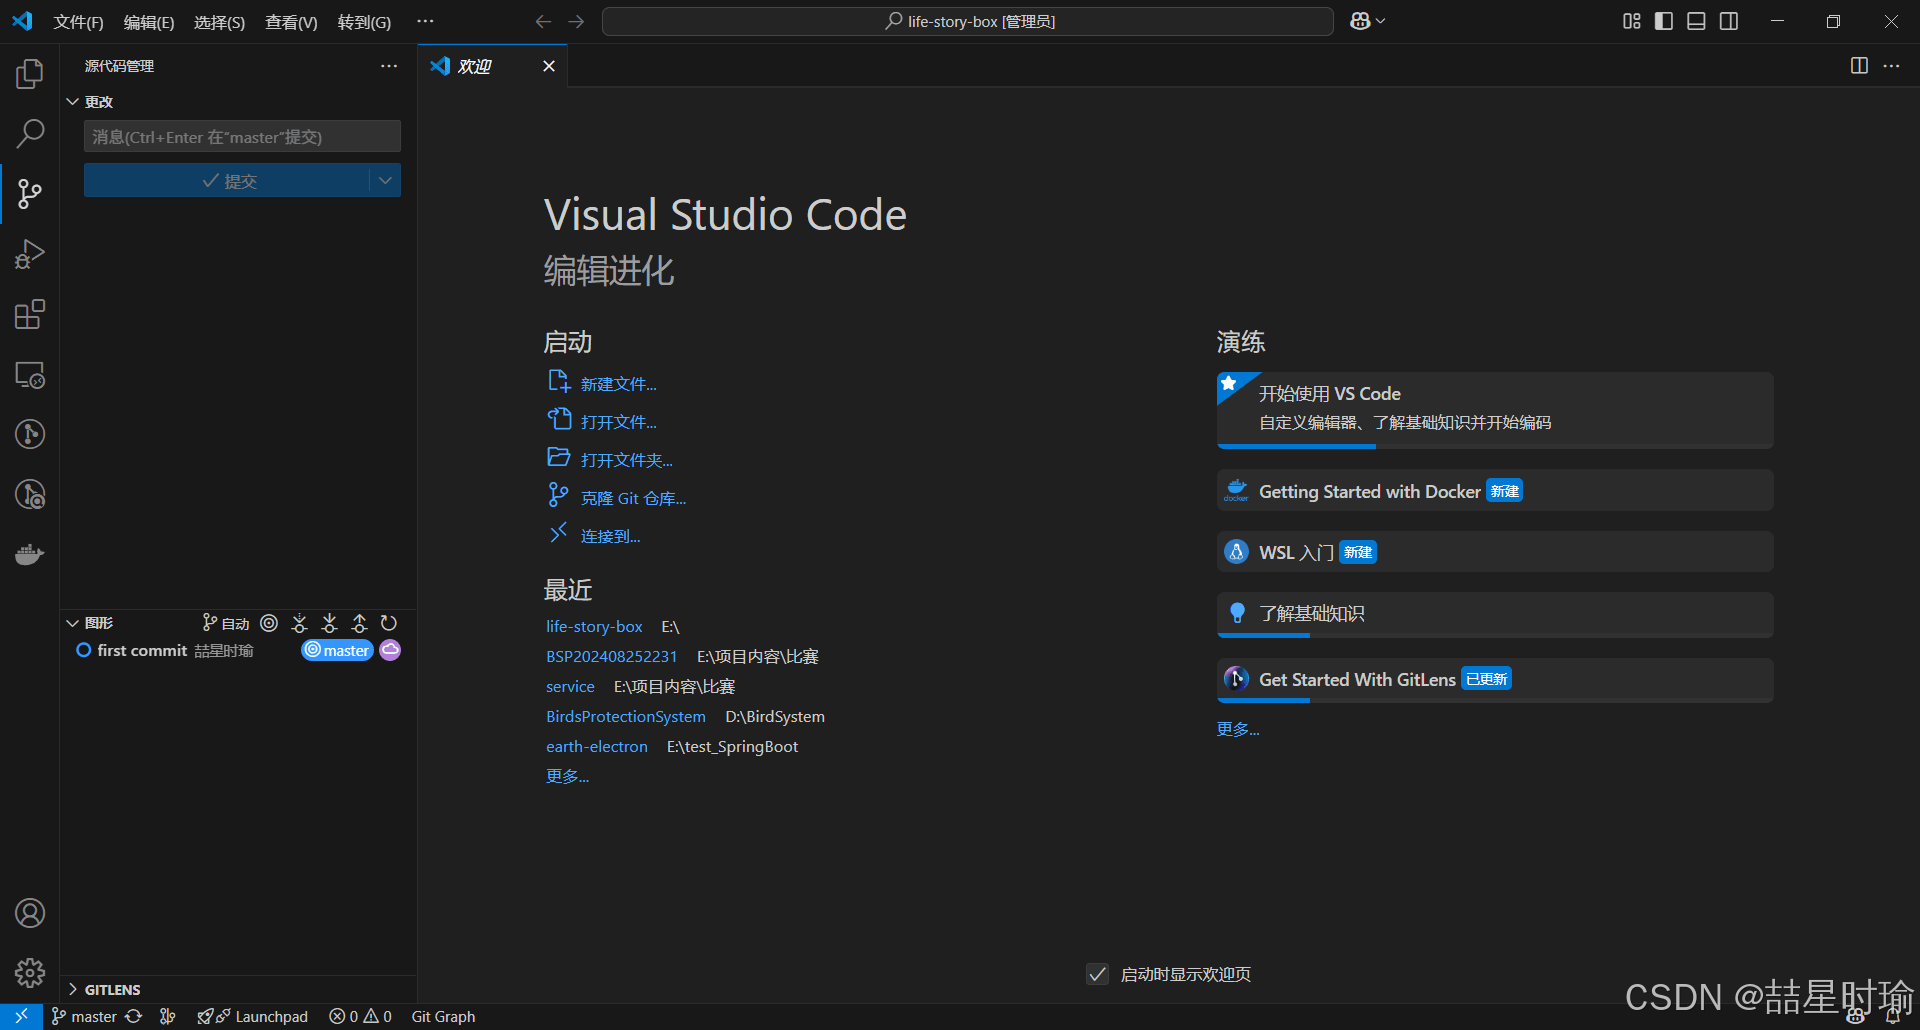The width and height of the screenshot is (1920, 1030).
Task: Open recent project BirdsProtectionSystem
Action: (x=626, y=716)
